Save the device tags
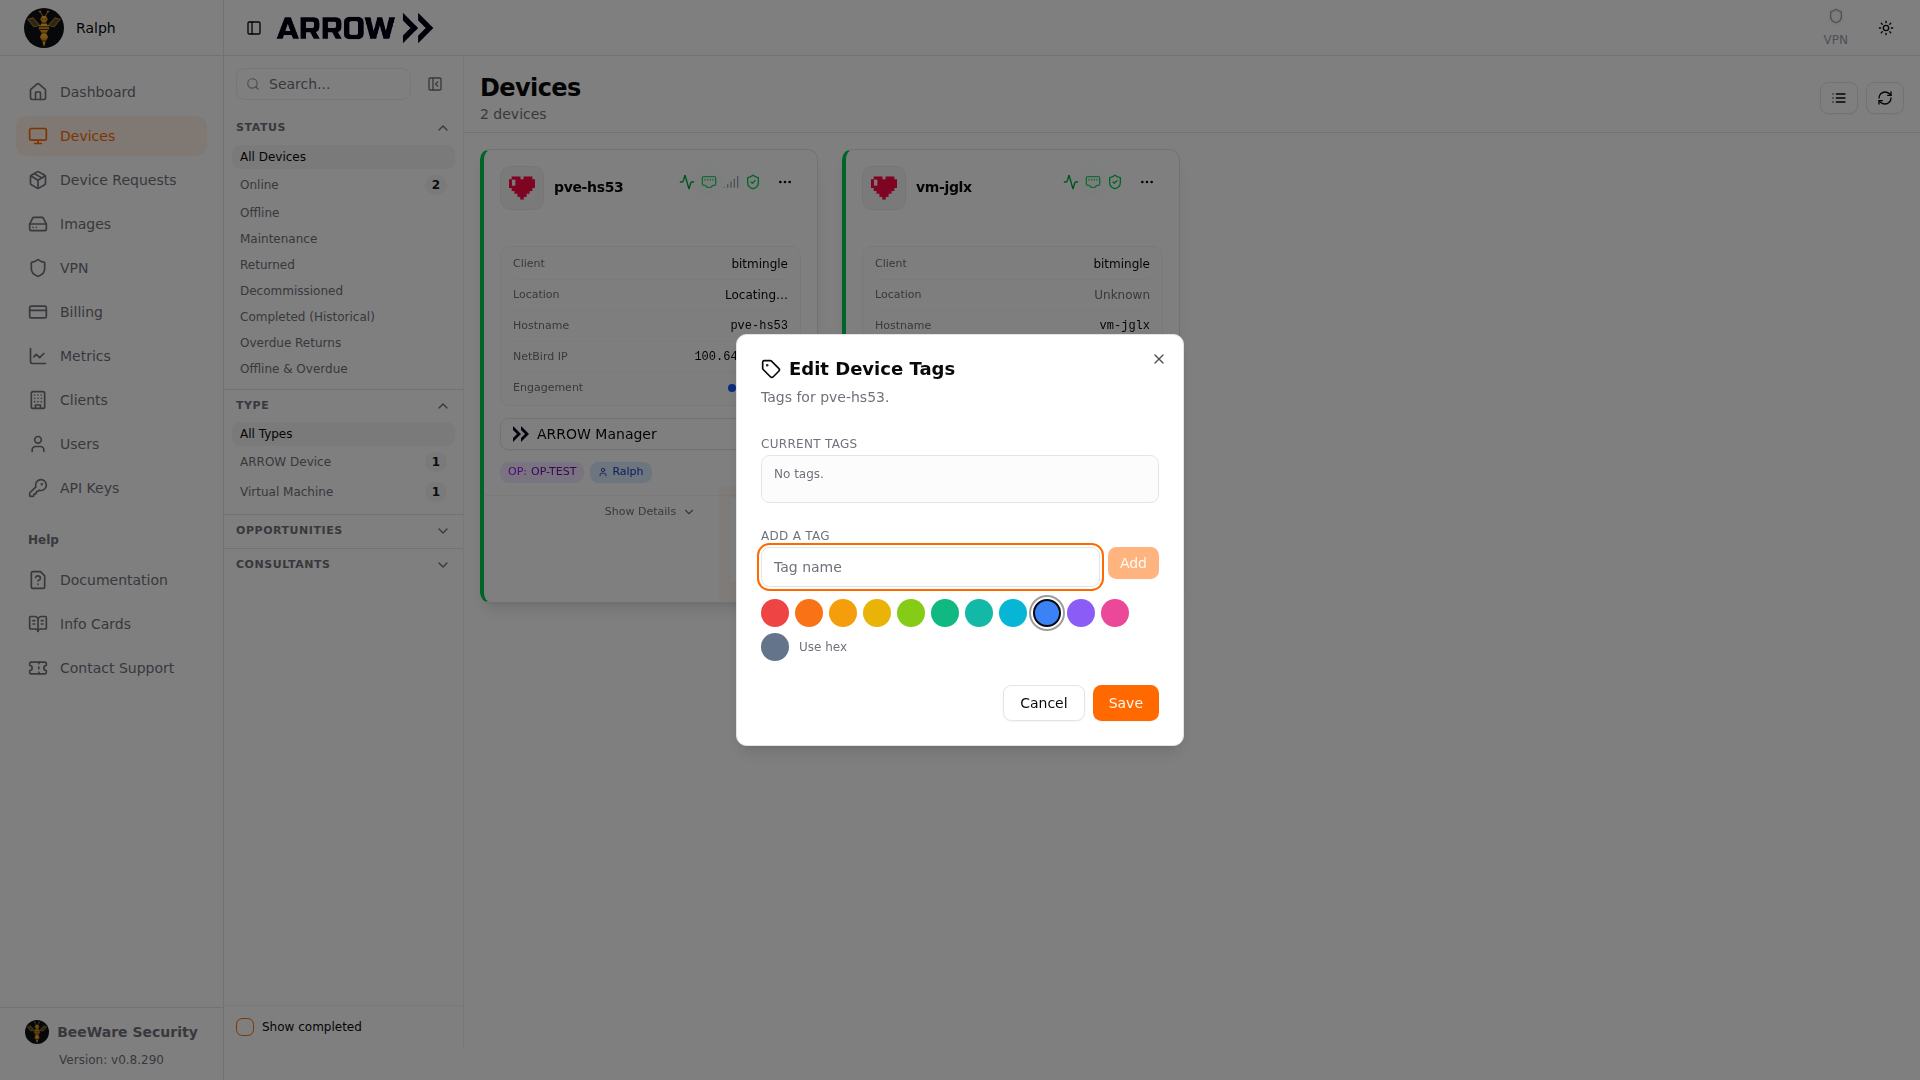Image resolution: width=1920 pixels, height=1080 pixels. pyautogui.click(x=1125, y=703)
